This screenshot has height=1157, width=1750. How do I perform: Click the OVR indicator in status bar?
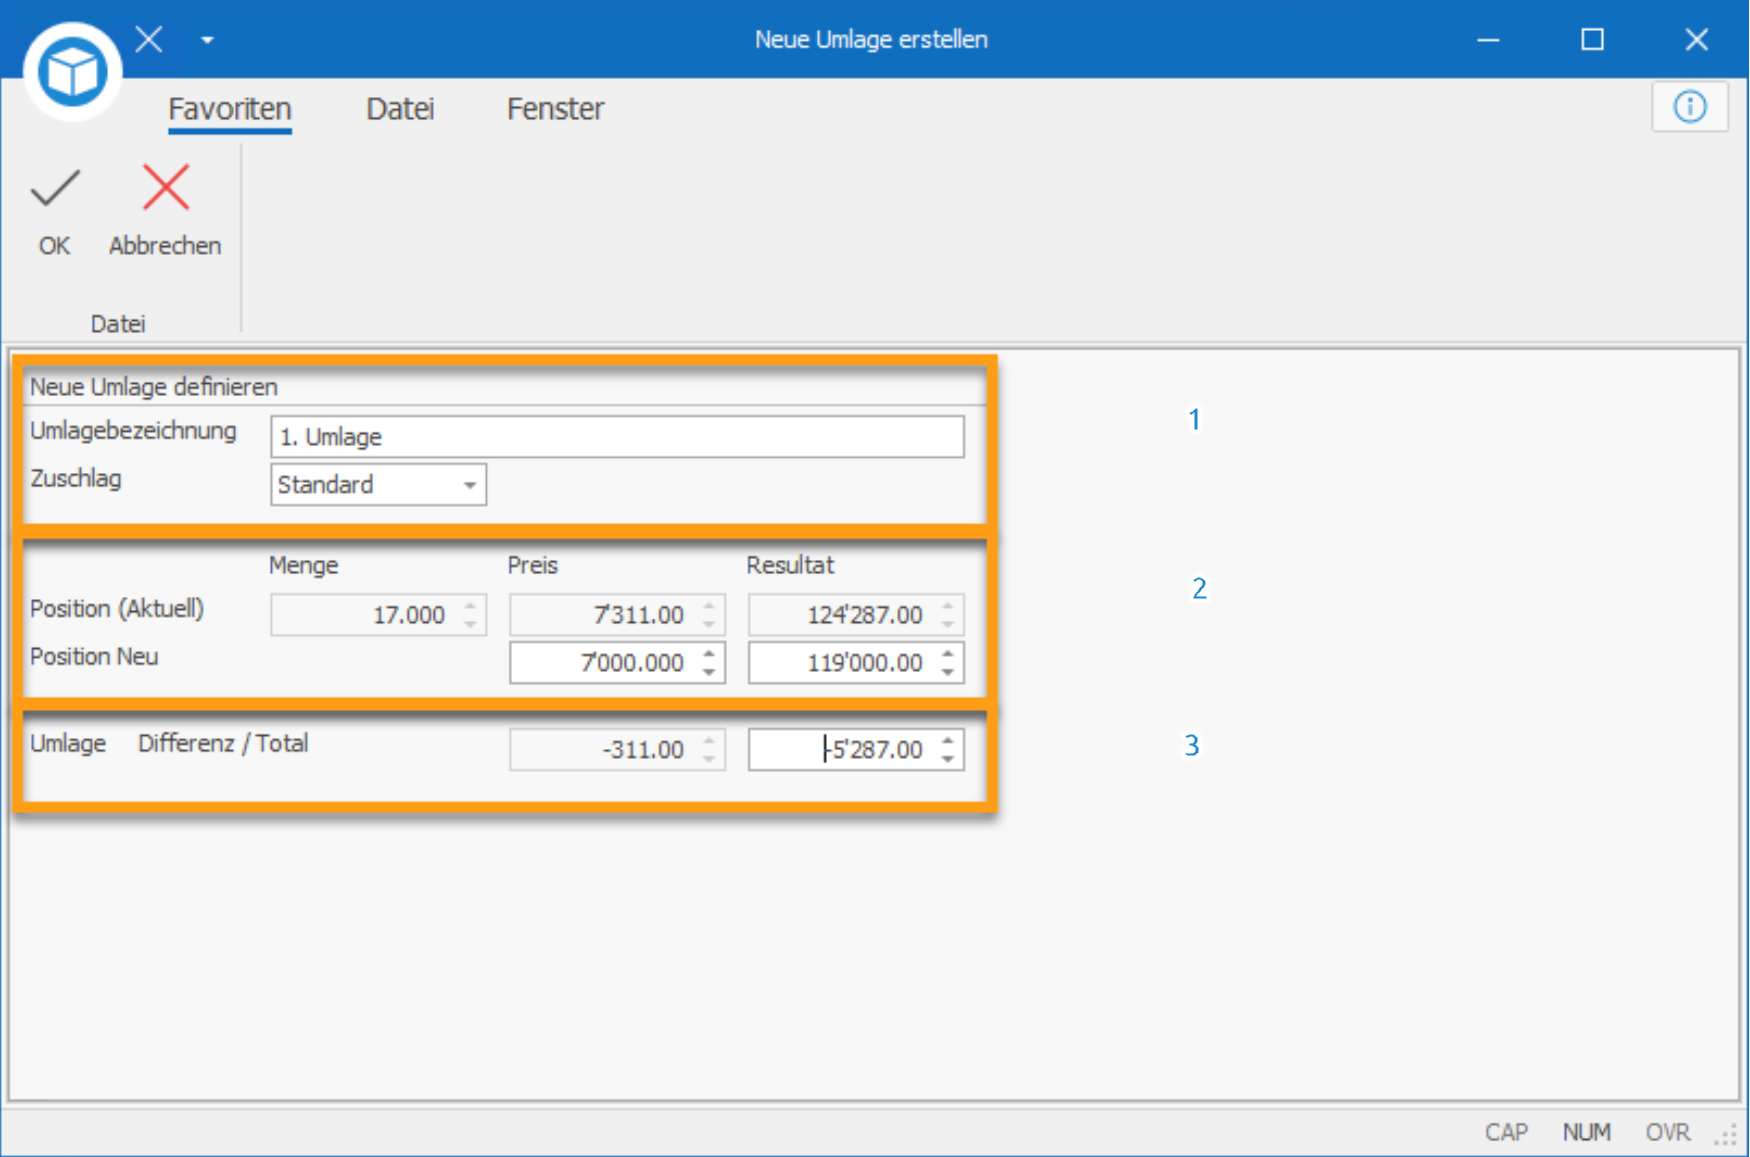(1668, 1132)
